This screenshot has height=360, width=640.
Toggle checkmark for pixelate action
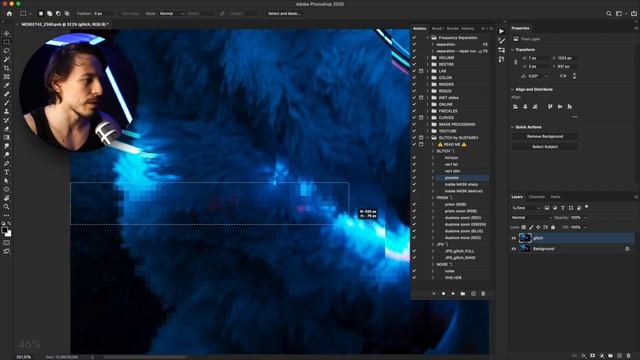click(x=414, y=178)
